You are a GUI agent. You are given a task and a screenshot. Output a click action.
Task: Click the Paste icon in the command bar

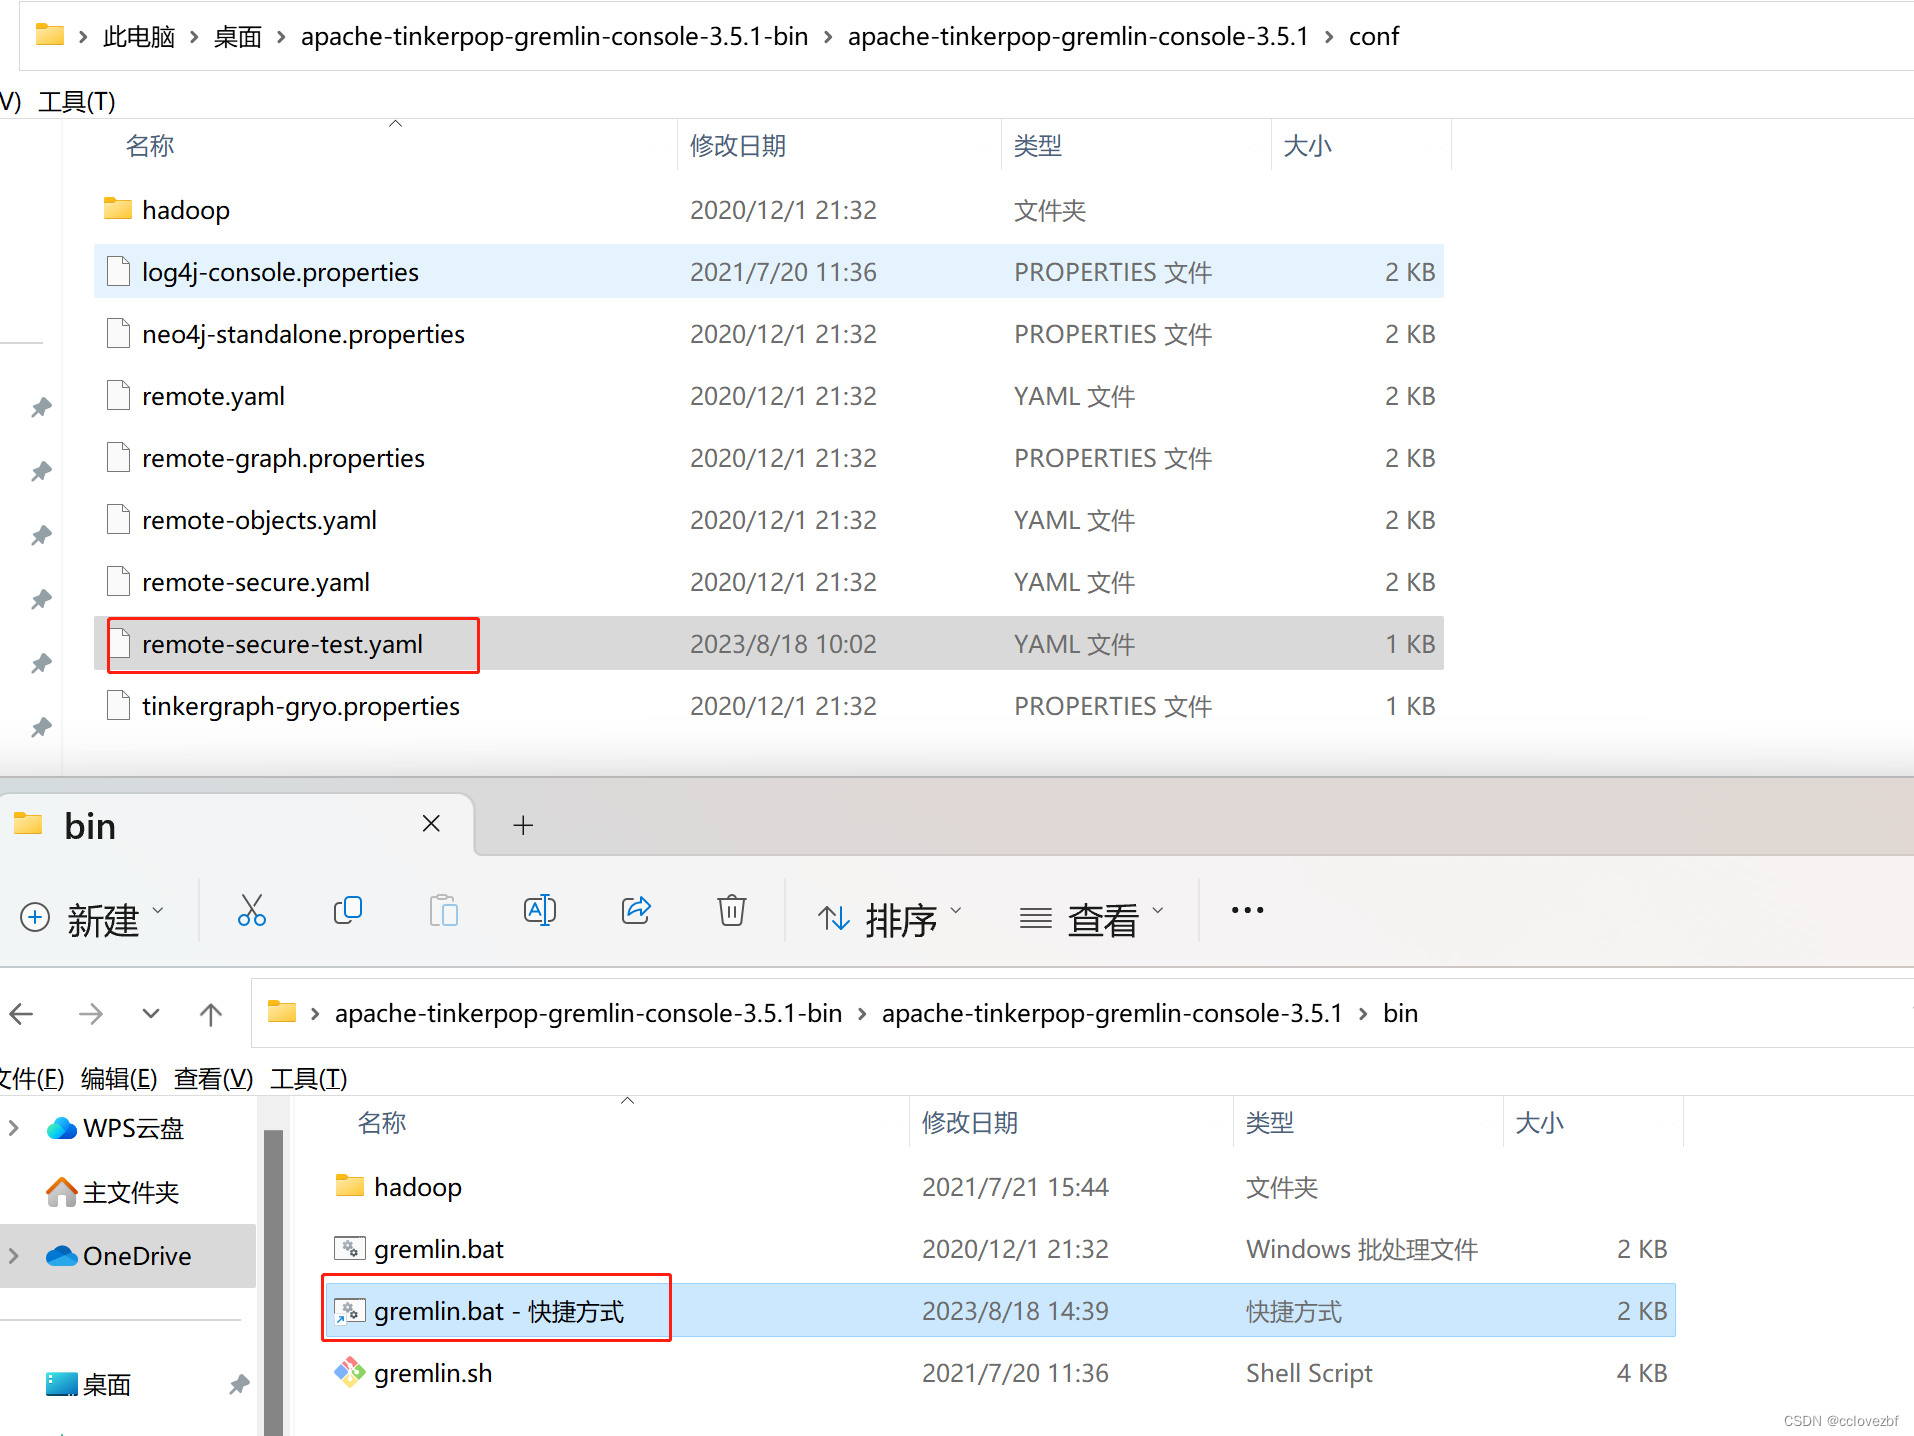(x=443, y=910)
